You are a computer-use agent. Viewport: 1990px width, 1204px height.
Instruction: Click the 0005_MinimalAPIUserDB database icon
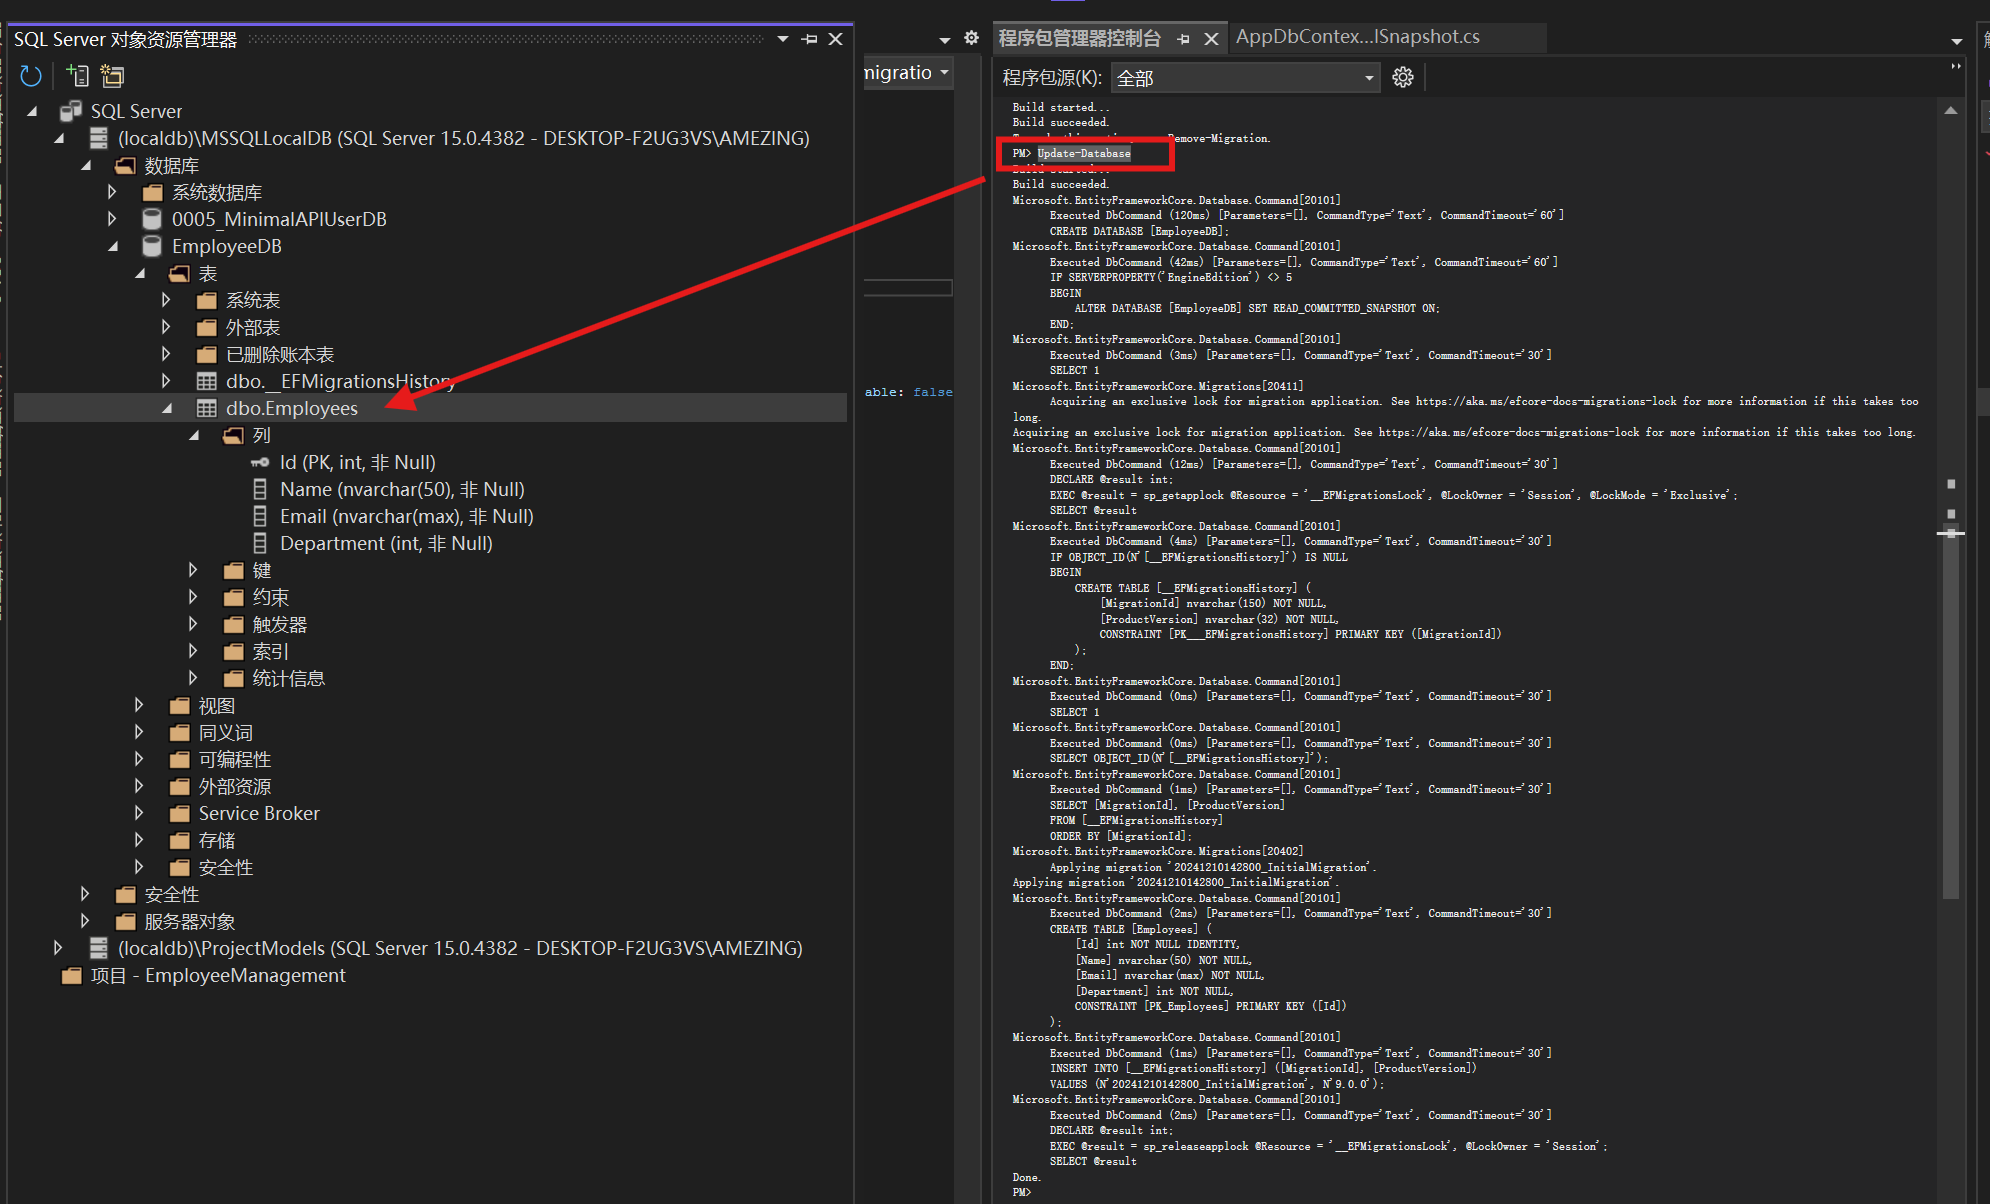pyautogui.click(x=152, y=219)
